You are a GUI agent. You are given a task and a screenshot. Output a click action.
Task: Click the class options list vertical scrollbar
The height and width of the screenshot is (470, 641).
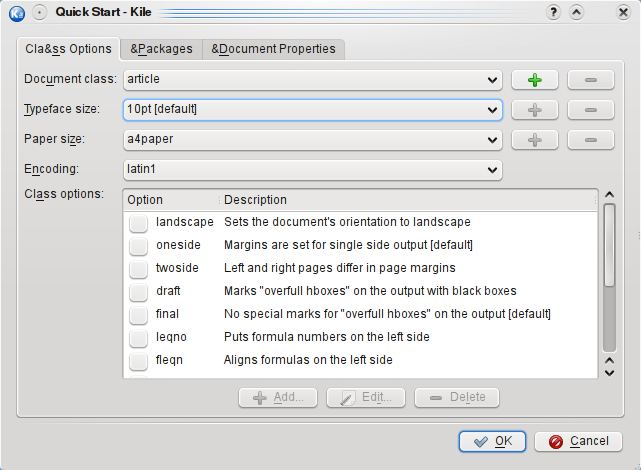click(x=609, y=245)
